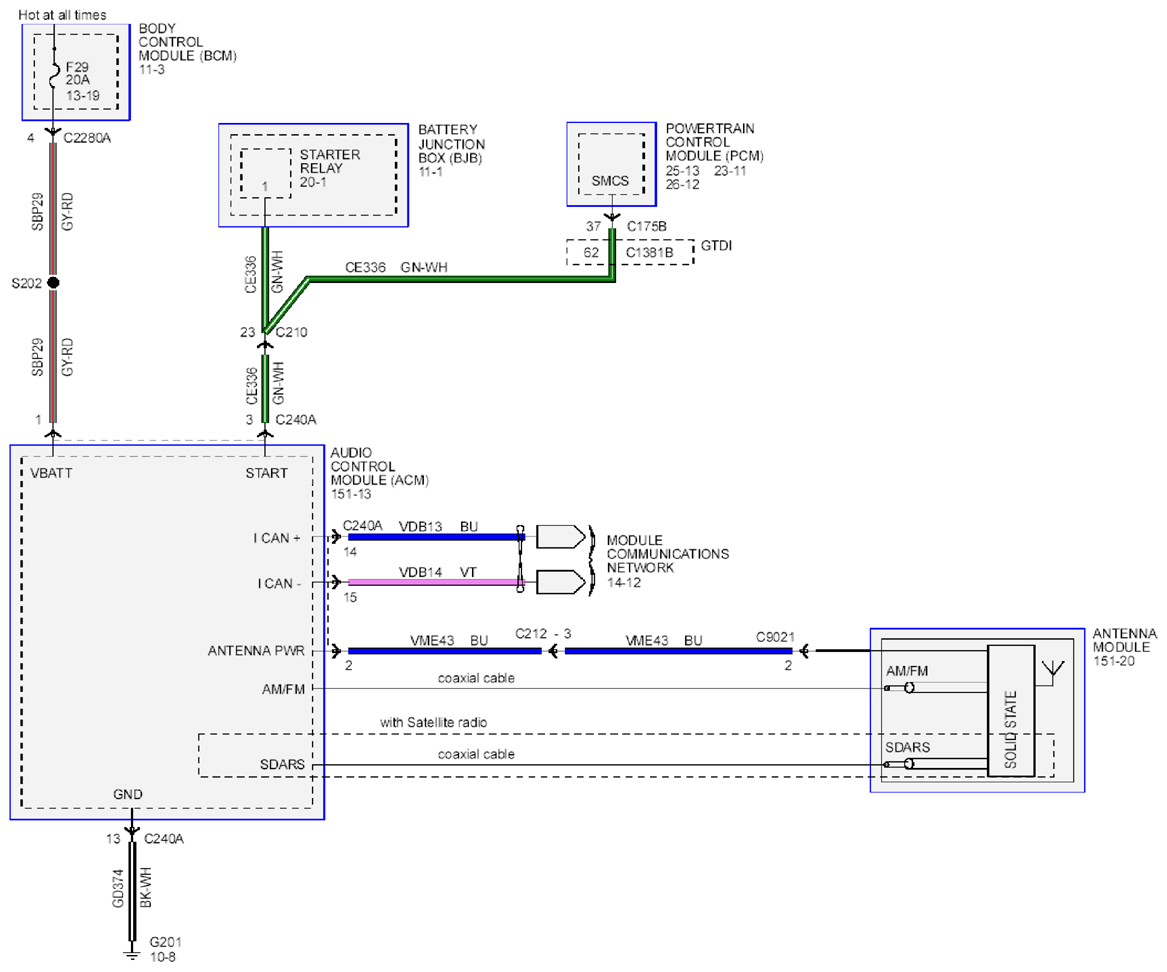Click the "C210" connector label
The height and width of the screenshot is (972, 1167).
pos(291,332)
